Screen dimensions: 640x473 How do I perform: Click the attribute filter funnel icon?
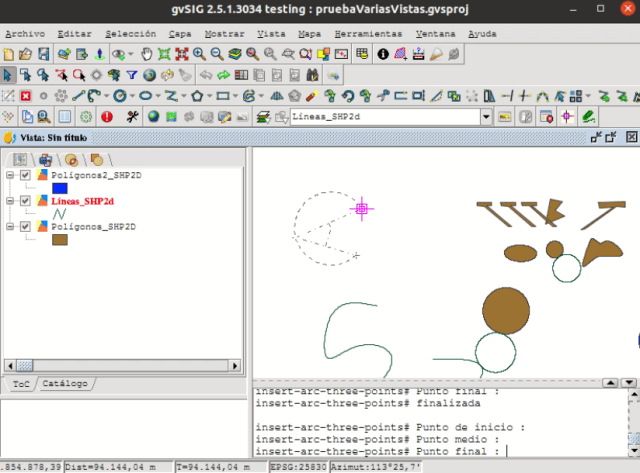pyautogui.click(x=131, y=75)
